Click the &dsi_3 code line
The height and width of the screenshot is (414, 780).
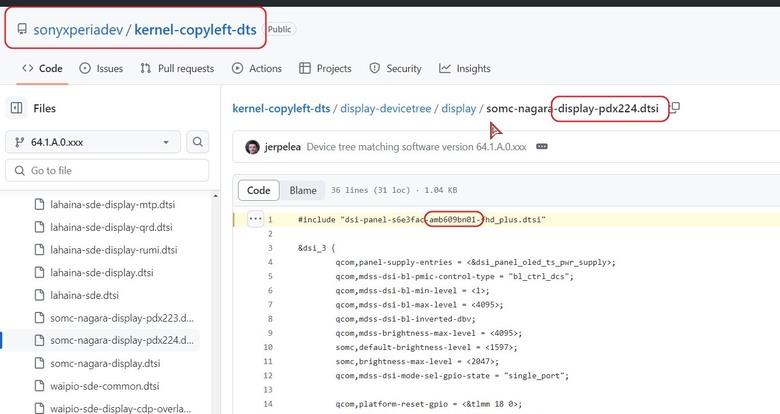pyautogui.click(x=316, y=248)
